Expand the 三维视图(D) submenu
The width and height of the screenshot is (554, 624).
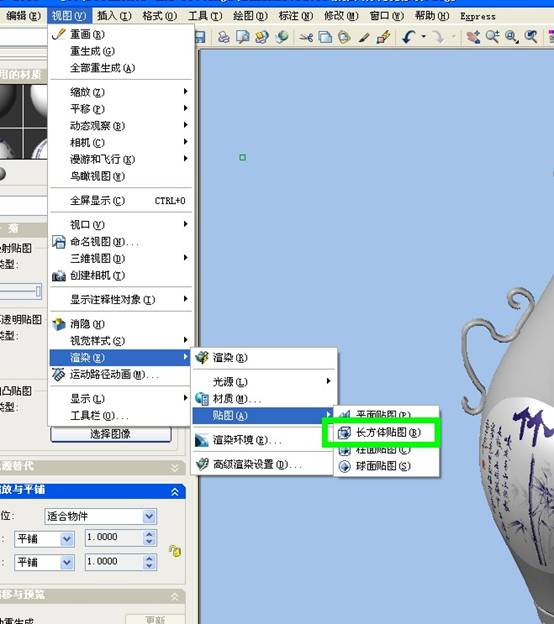pyautogui.click(x=120, y=258)
